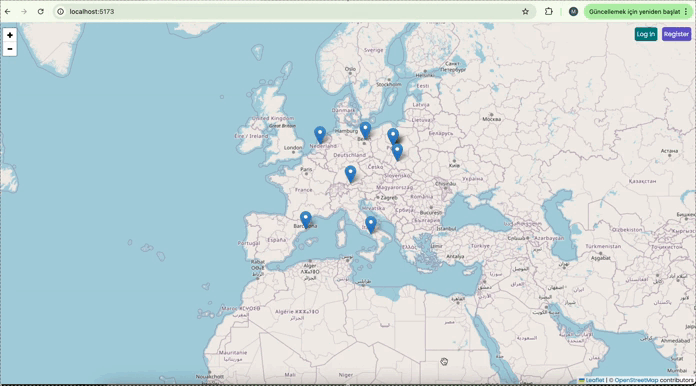Click the Log In button

pyautogui.click(x=645, y=34)
